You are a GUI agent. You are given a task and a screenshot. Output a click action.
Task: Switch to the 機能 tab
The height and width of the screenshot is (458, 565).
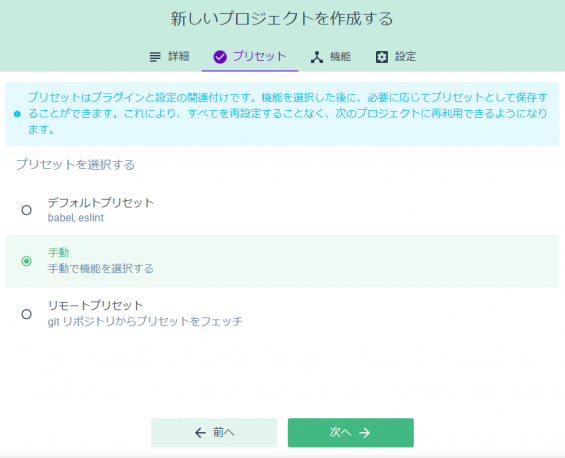(x=331, y=57)
